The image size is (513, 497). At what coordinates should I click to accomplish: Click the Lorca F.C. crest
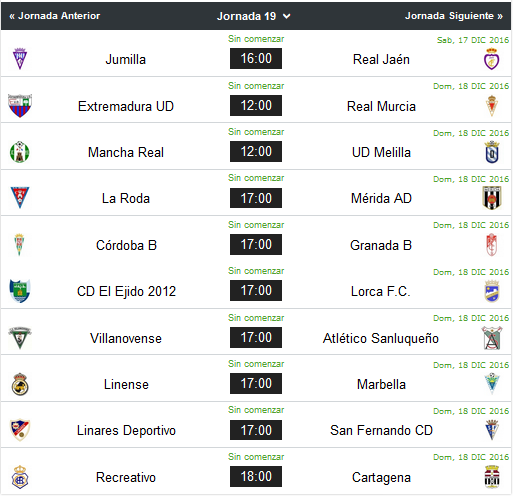492,291
